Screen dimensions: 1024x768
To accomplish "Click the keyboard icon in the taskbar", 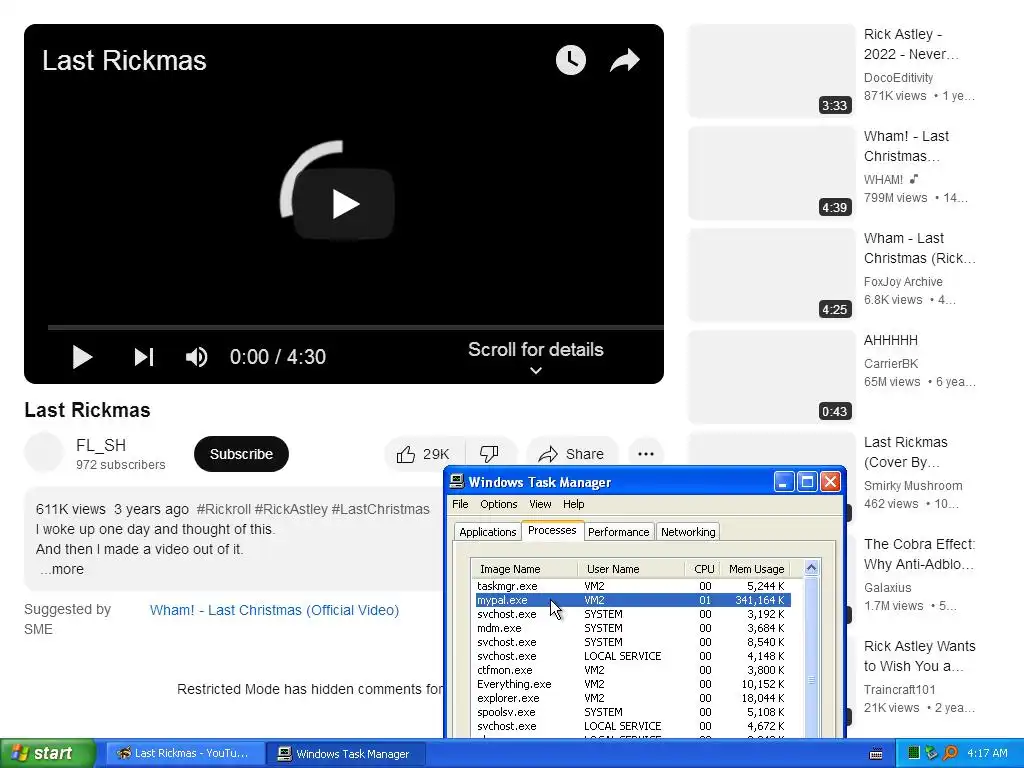I will coord(876,754).
